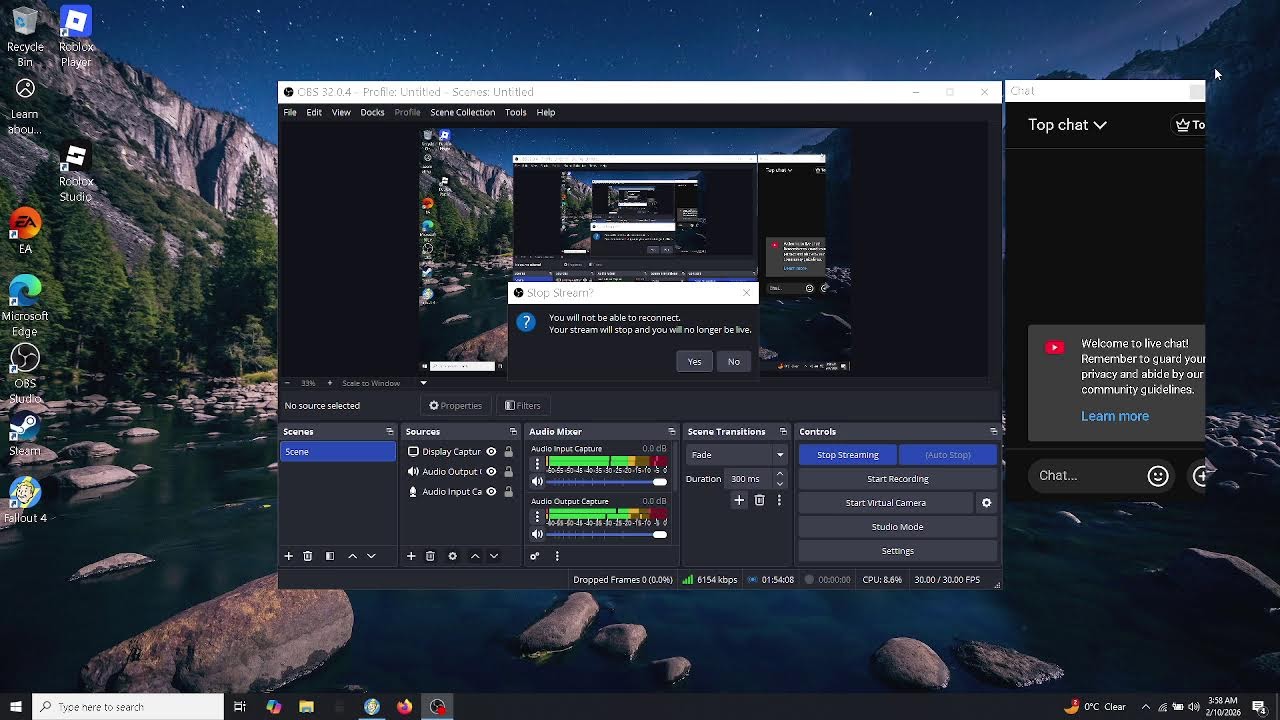Screen dimensions: 1280x720
Task: Toggle lock on Display Capture source
Action: (508, 452)
